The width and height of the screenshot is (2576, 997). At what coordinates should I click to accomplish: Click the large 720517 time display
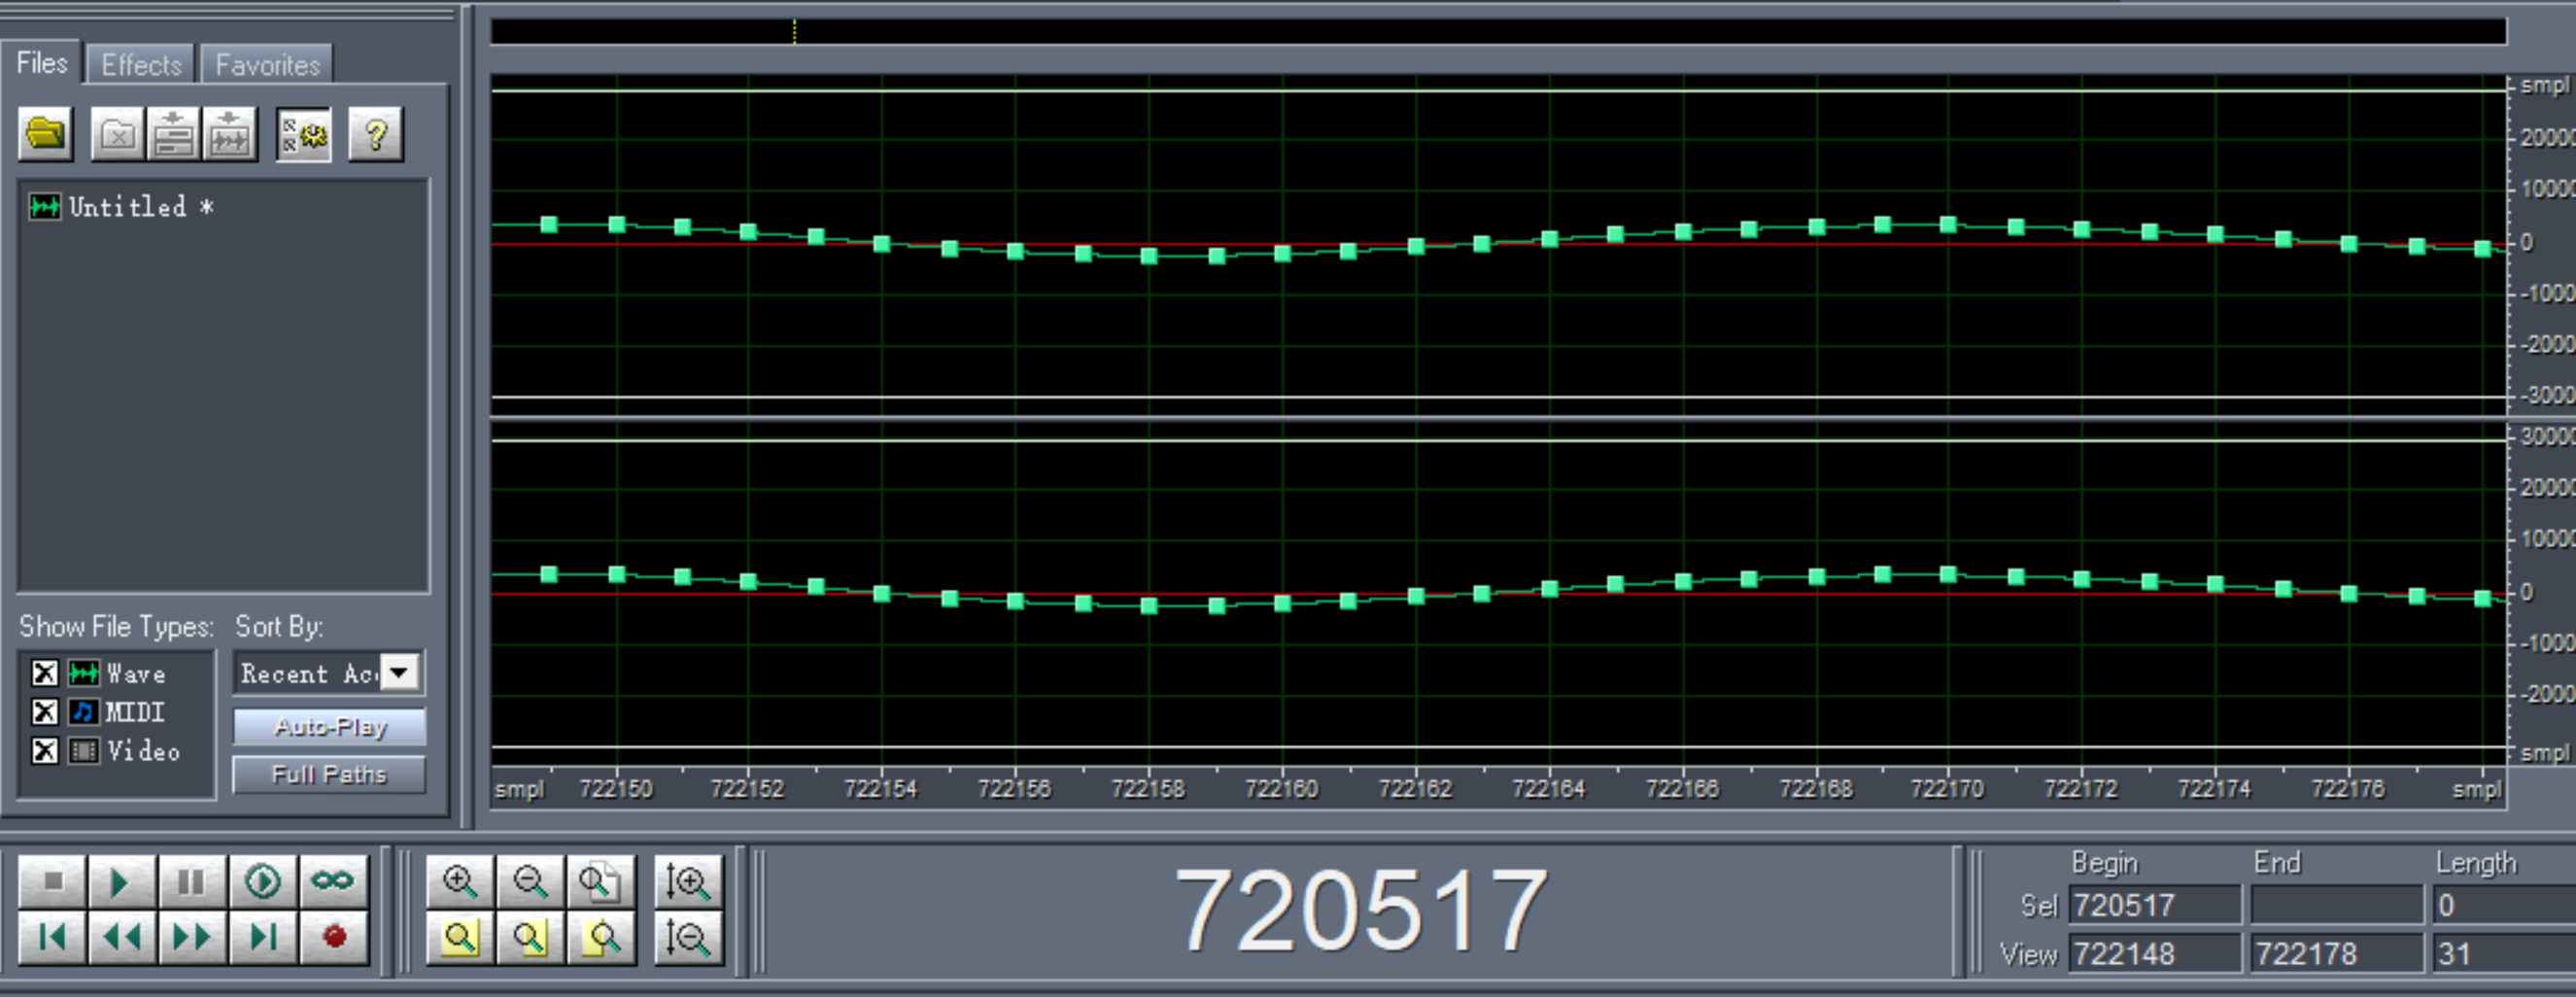click(1361, 910)
